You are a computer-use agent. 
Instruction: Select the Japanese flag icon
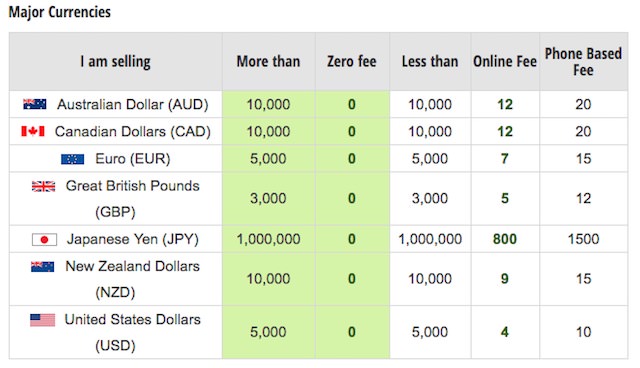(x=44, y=239)
